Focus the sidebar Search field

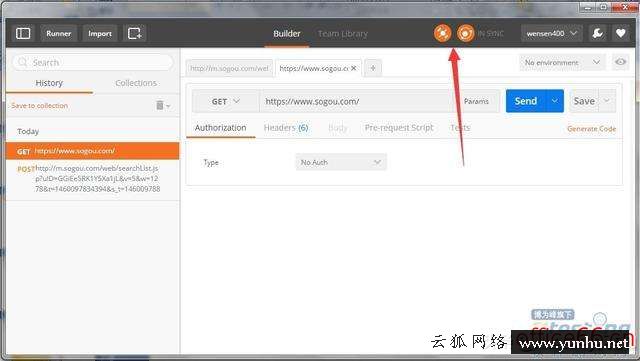pos(93,62)
